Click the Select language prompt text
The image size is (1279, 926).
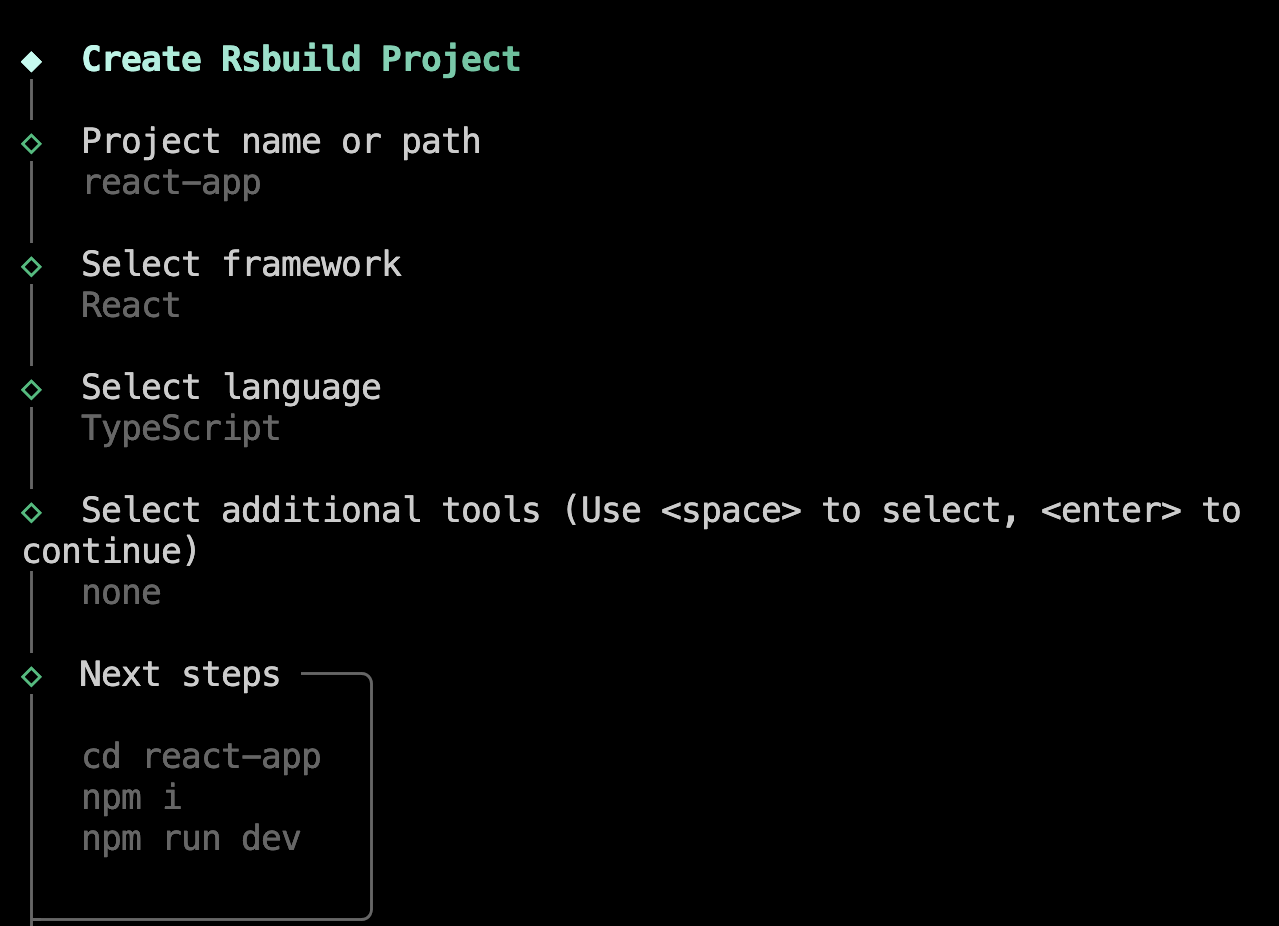click(x=231, y=388)
